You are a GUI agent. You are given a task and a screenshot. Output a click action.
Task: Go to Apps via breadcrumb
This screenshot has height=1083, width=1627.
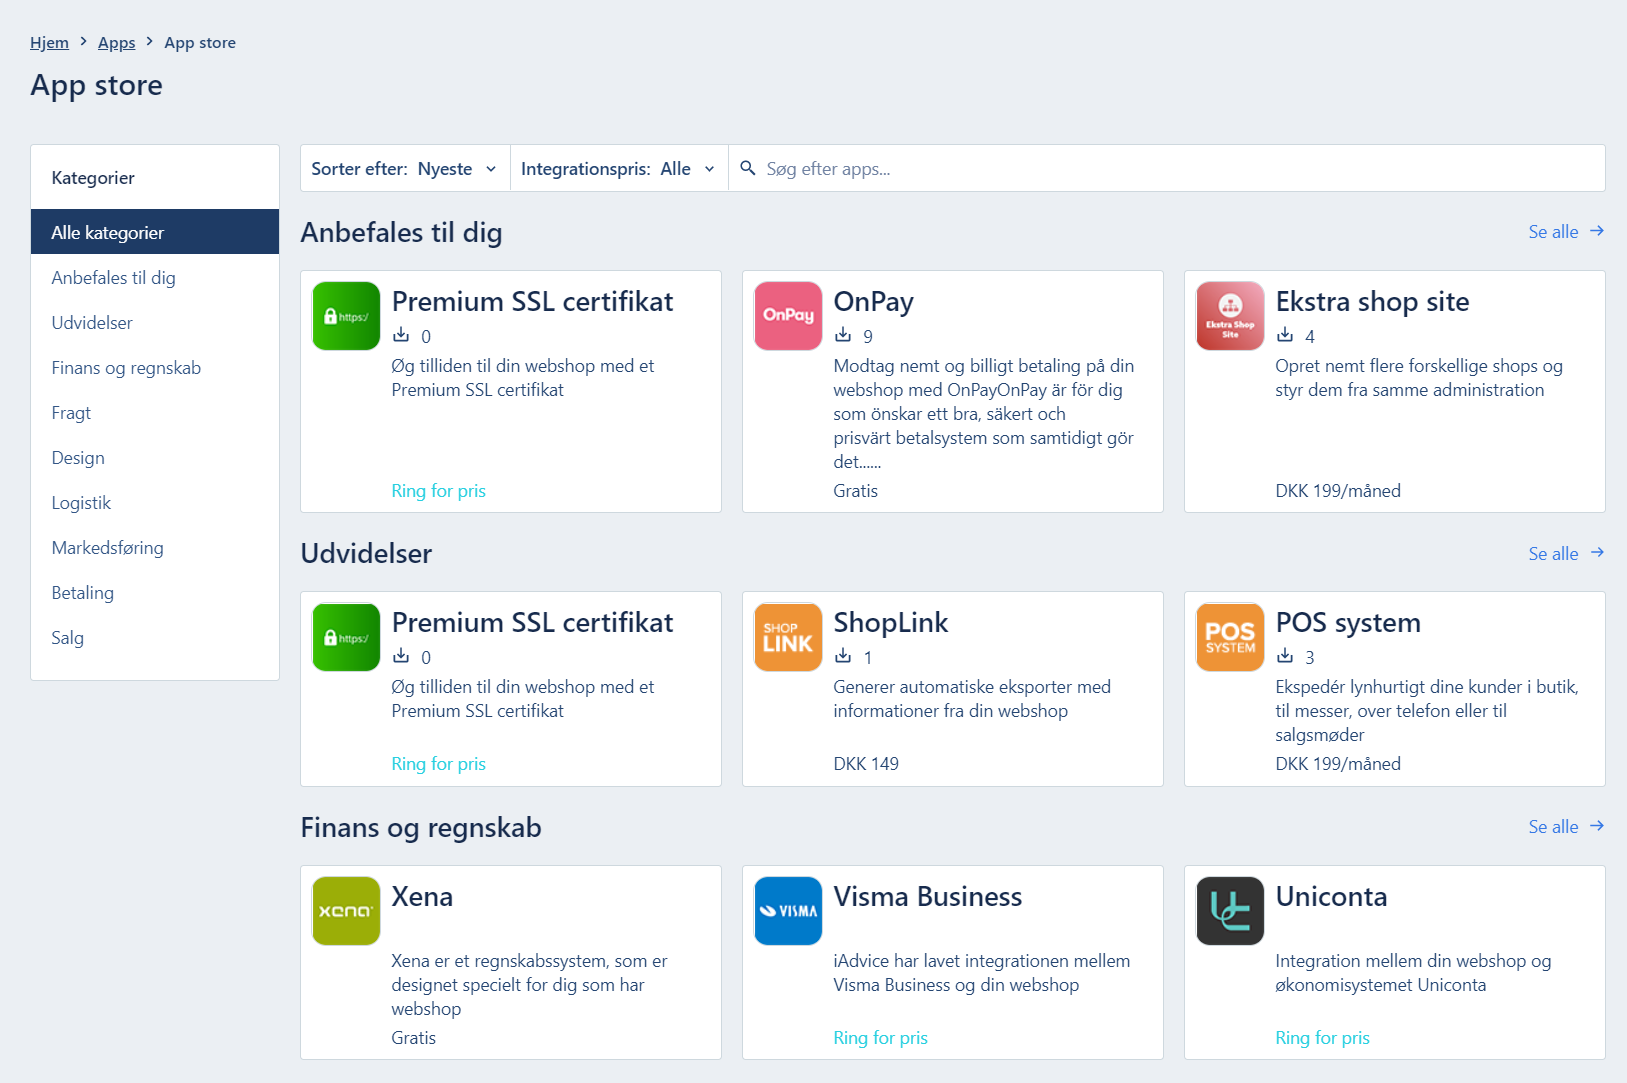(116, 42)
